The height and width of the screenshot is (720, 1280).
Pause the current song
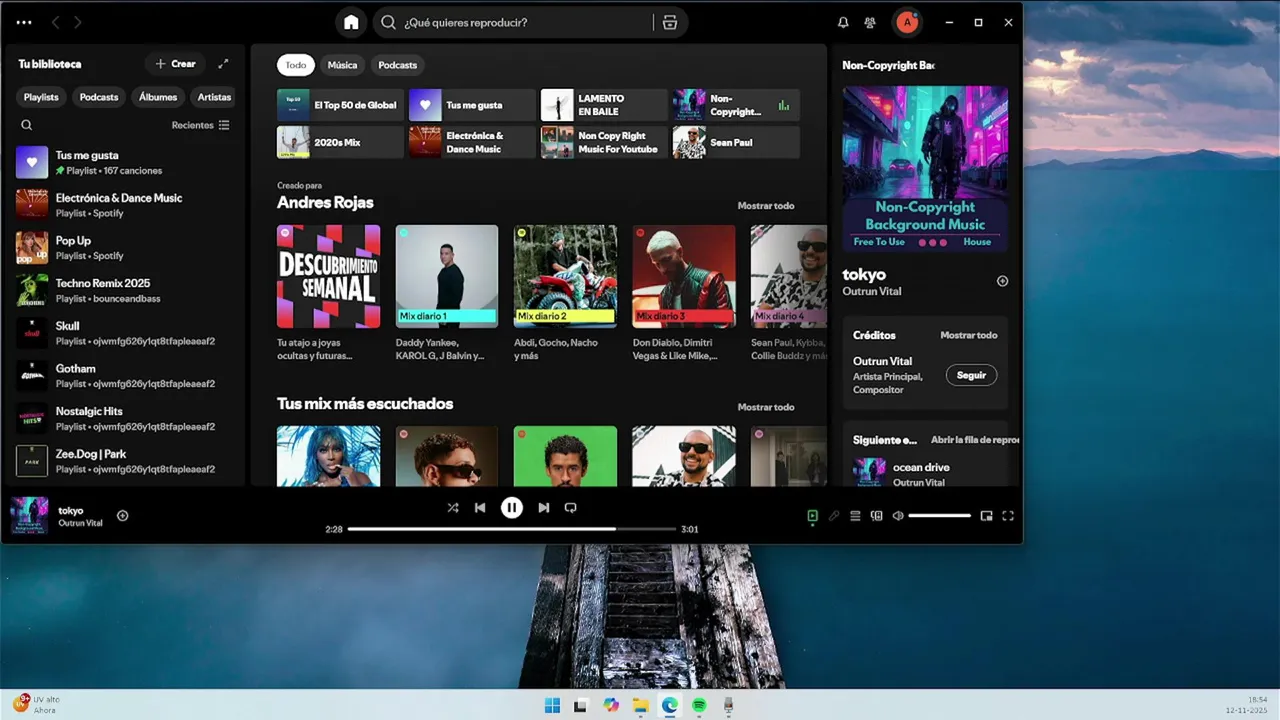[x=512, y=508]
